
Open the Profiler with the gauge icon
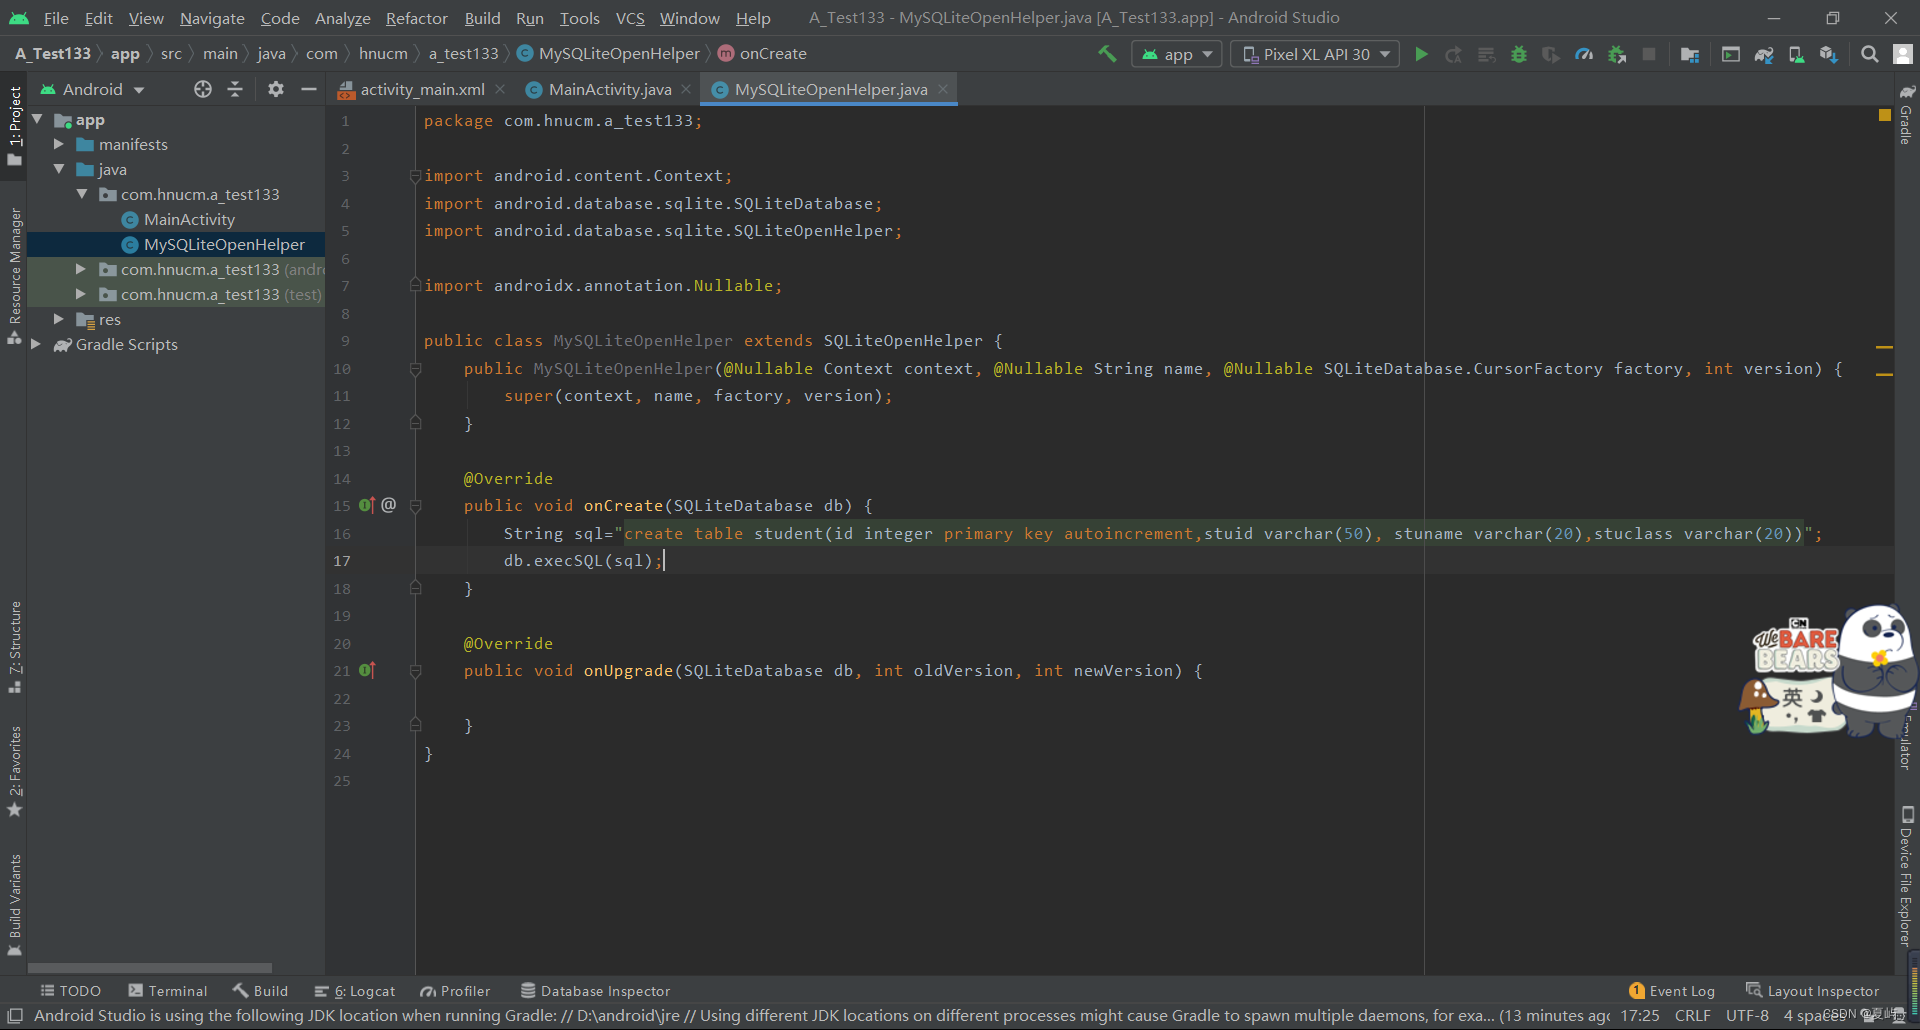click(x=1583, y=54)
